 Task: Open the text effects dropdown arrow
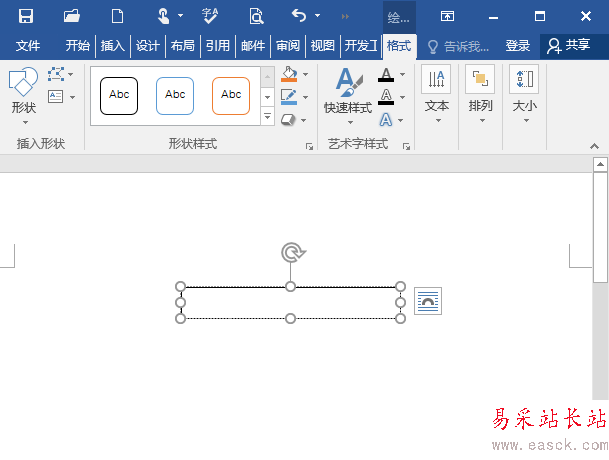click(x=400, y=120)
